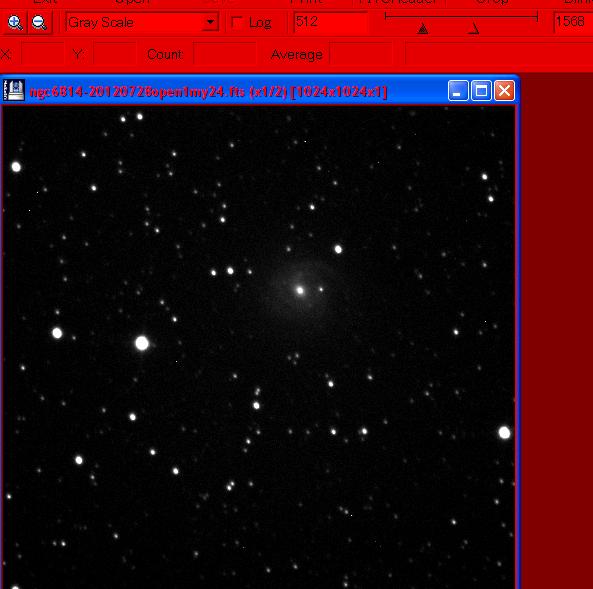Minimize the ngc6814 FITS image window
Image resolution: width=593 pixels, height=589 pixels.
[458, 91]
